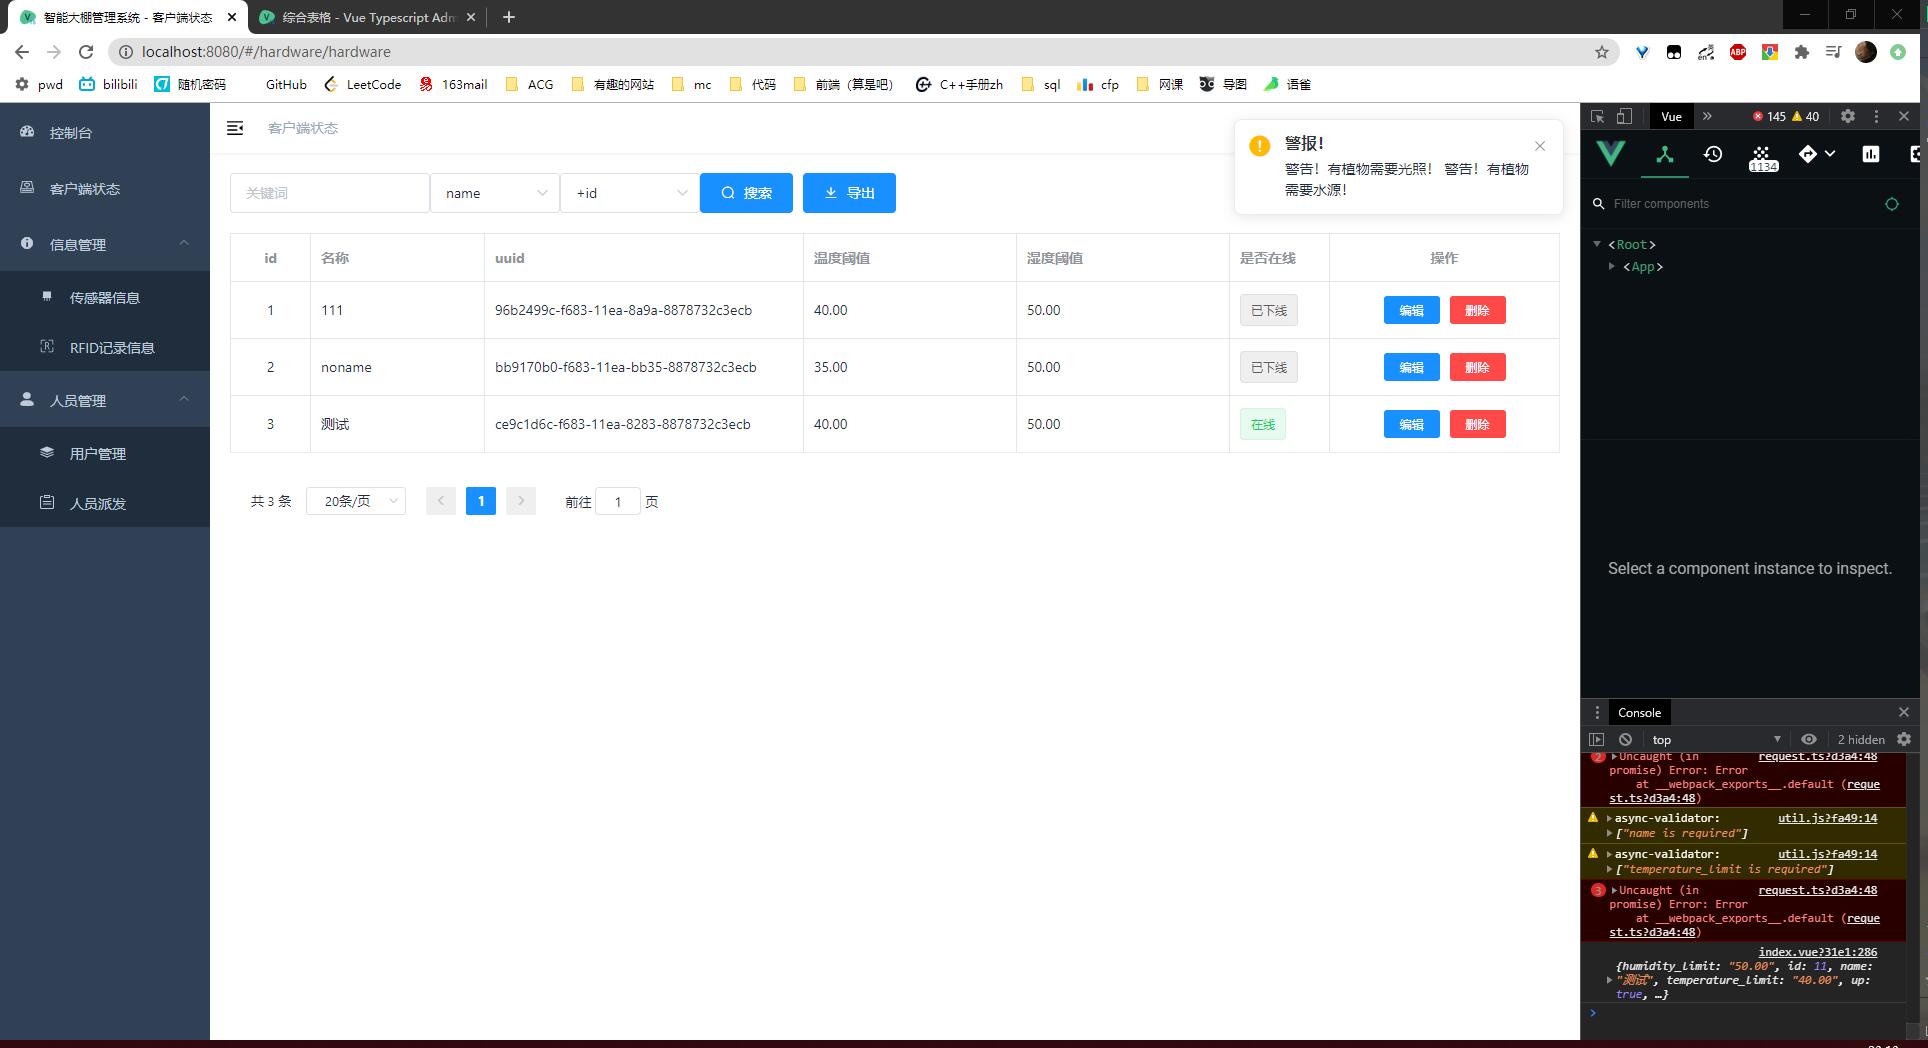Click the yellow warning count 40

(1806, 116)
